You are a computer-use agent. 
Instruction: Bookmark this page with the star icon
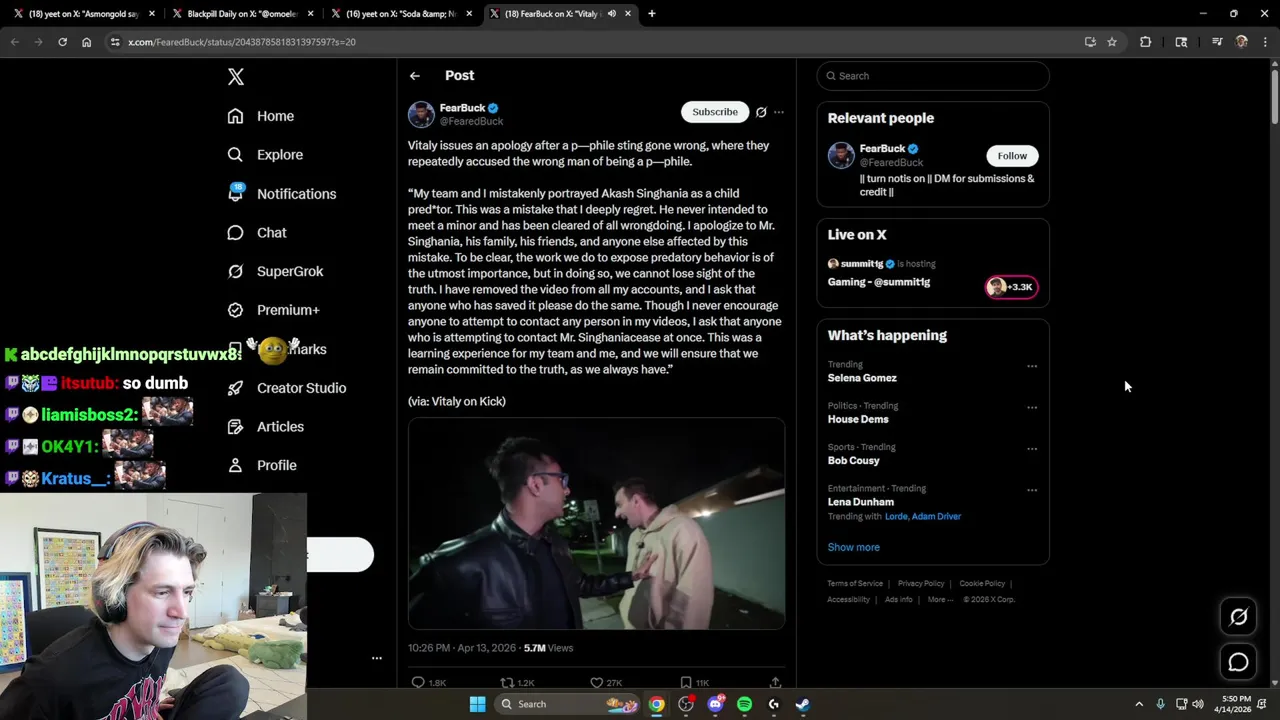pos(1112,42)
